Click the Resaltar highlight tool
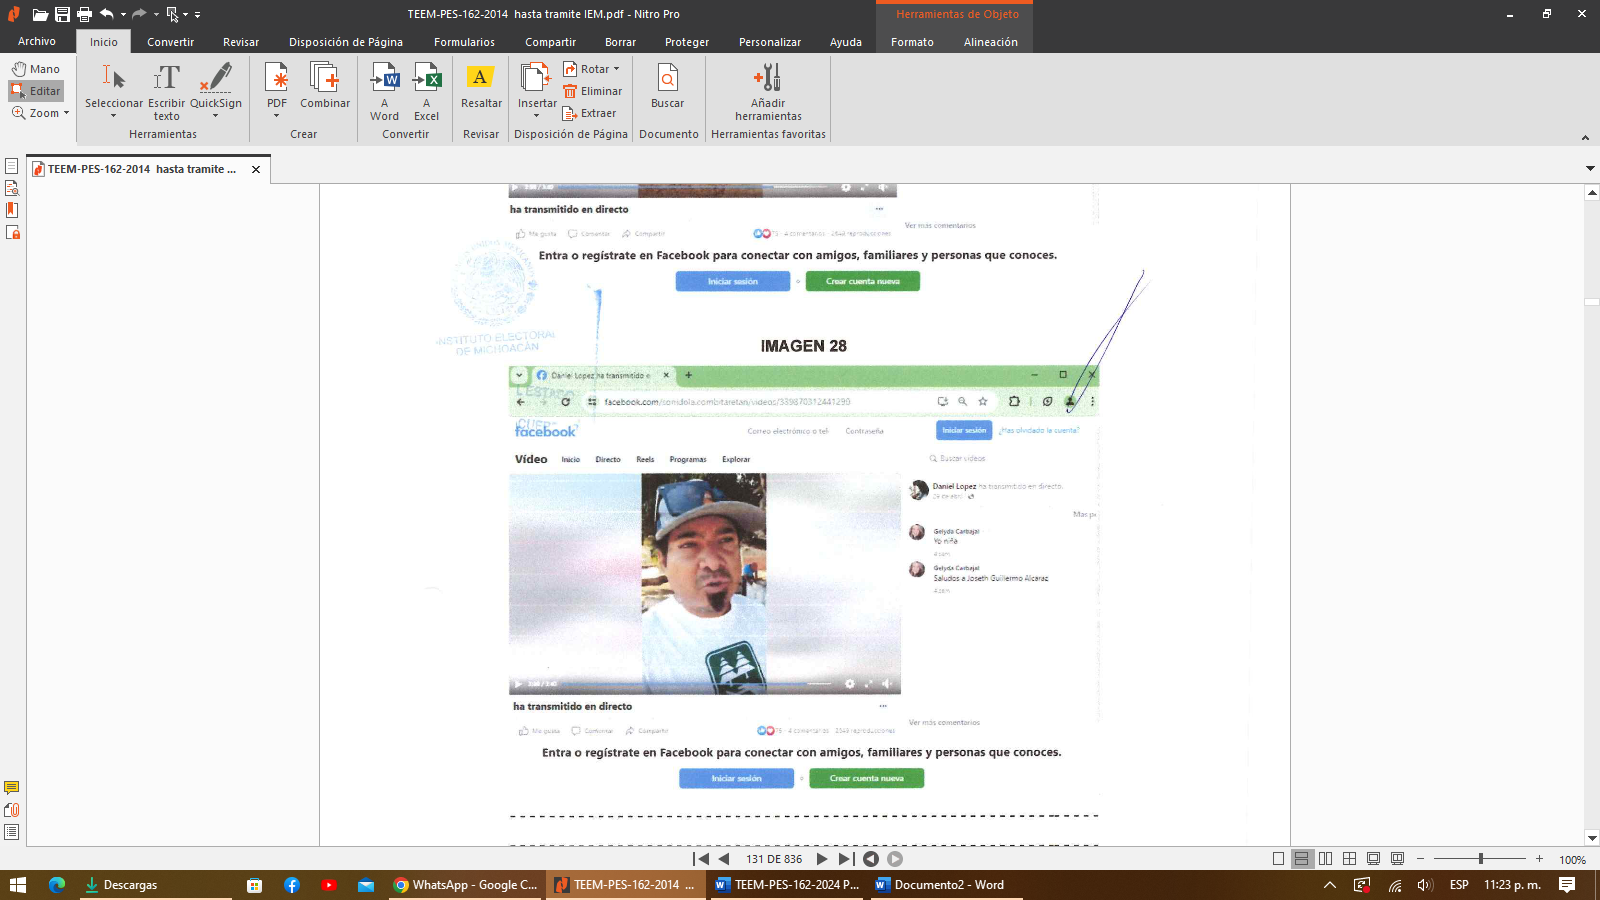 [481, 85]
